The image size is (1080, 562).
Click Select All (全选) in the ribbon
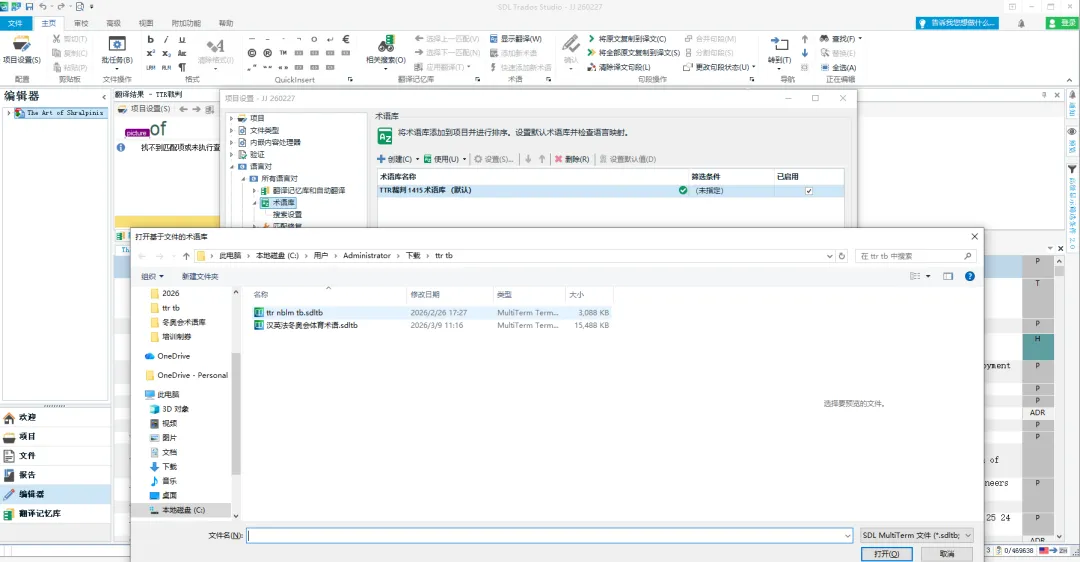coord(838,67)
